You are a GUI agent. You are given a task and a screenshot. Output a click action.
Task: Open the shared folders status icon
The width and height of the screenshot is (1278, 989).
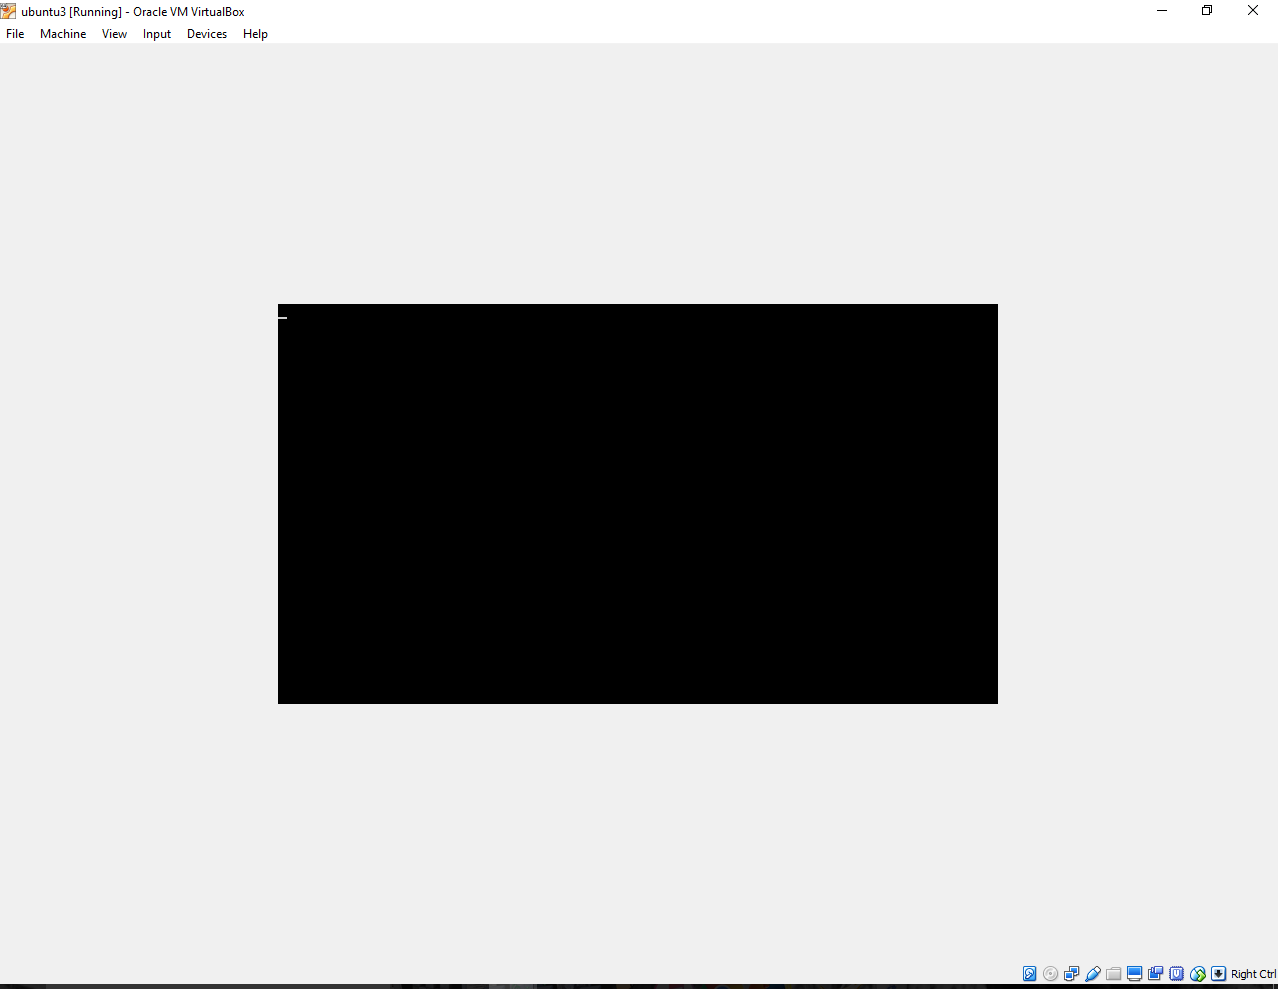(1114, 974)
